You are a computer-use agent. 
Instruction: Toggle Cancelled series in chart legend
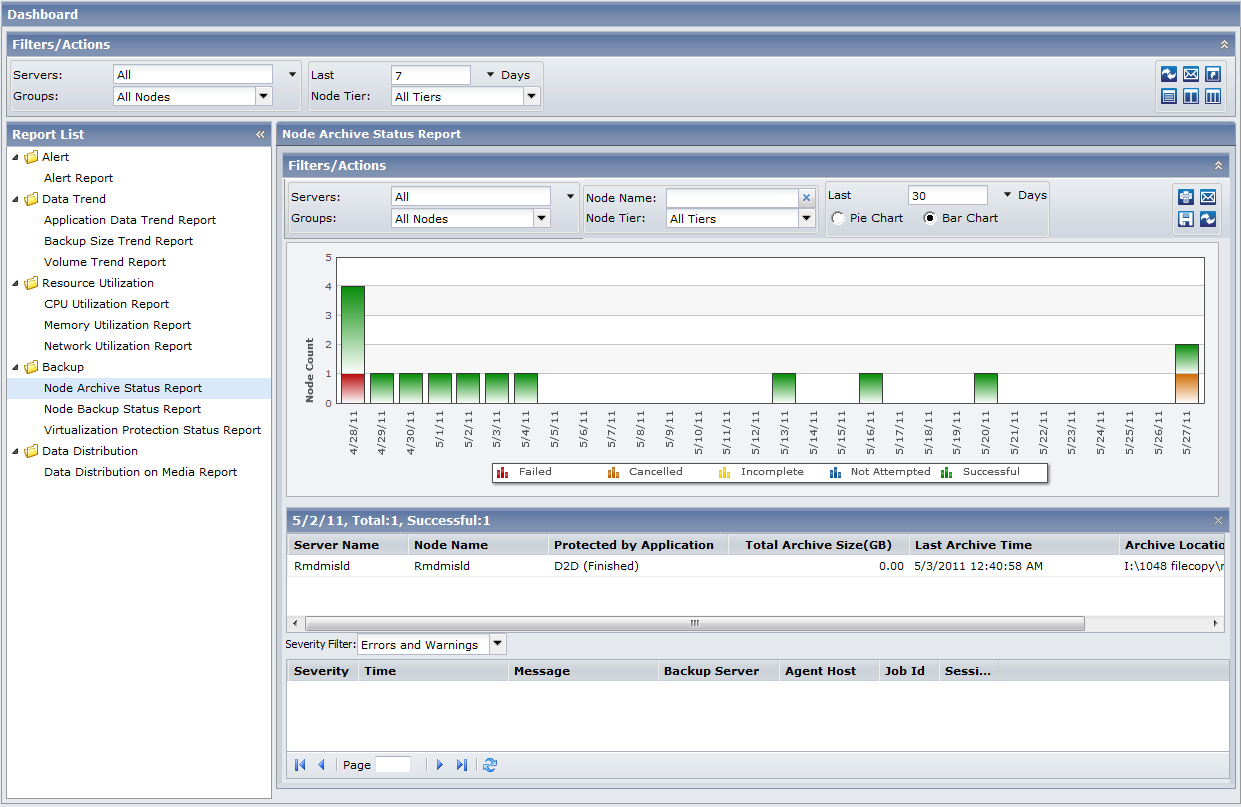[x=644, y=472]
